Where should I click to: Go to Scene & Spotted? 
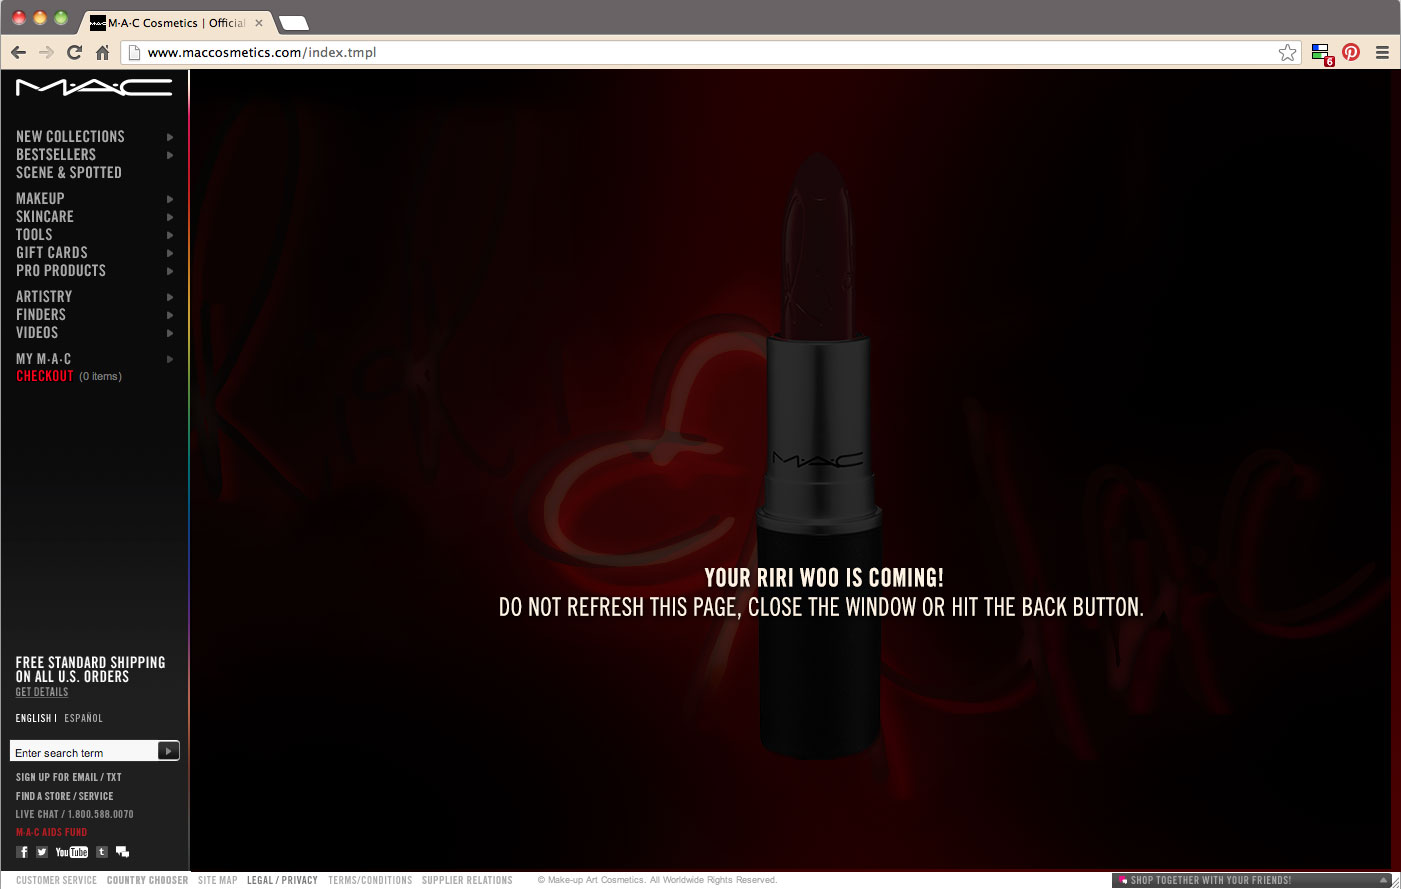tap(69, 173)
